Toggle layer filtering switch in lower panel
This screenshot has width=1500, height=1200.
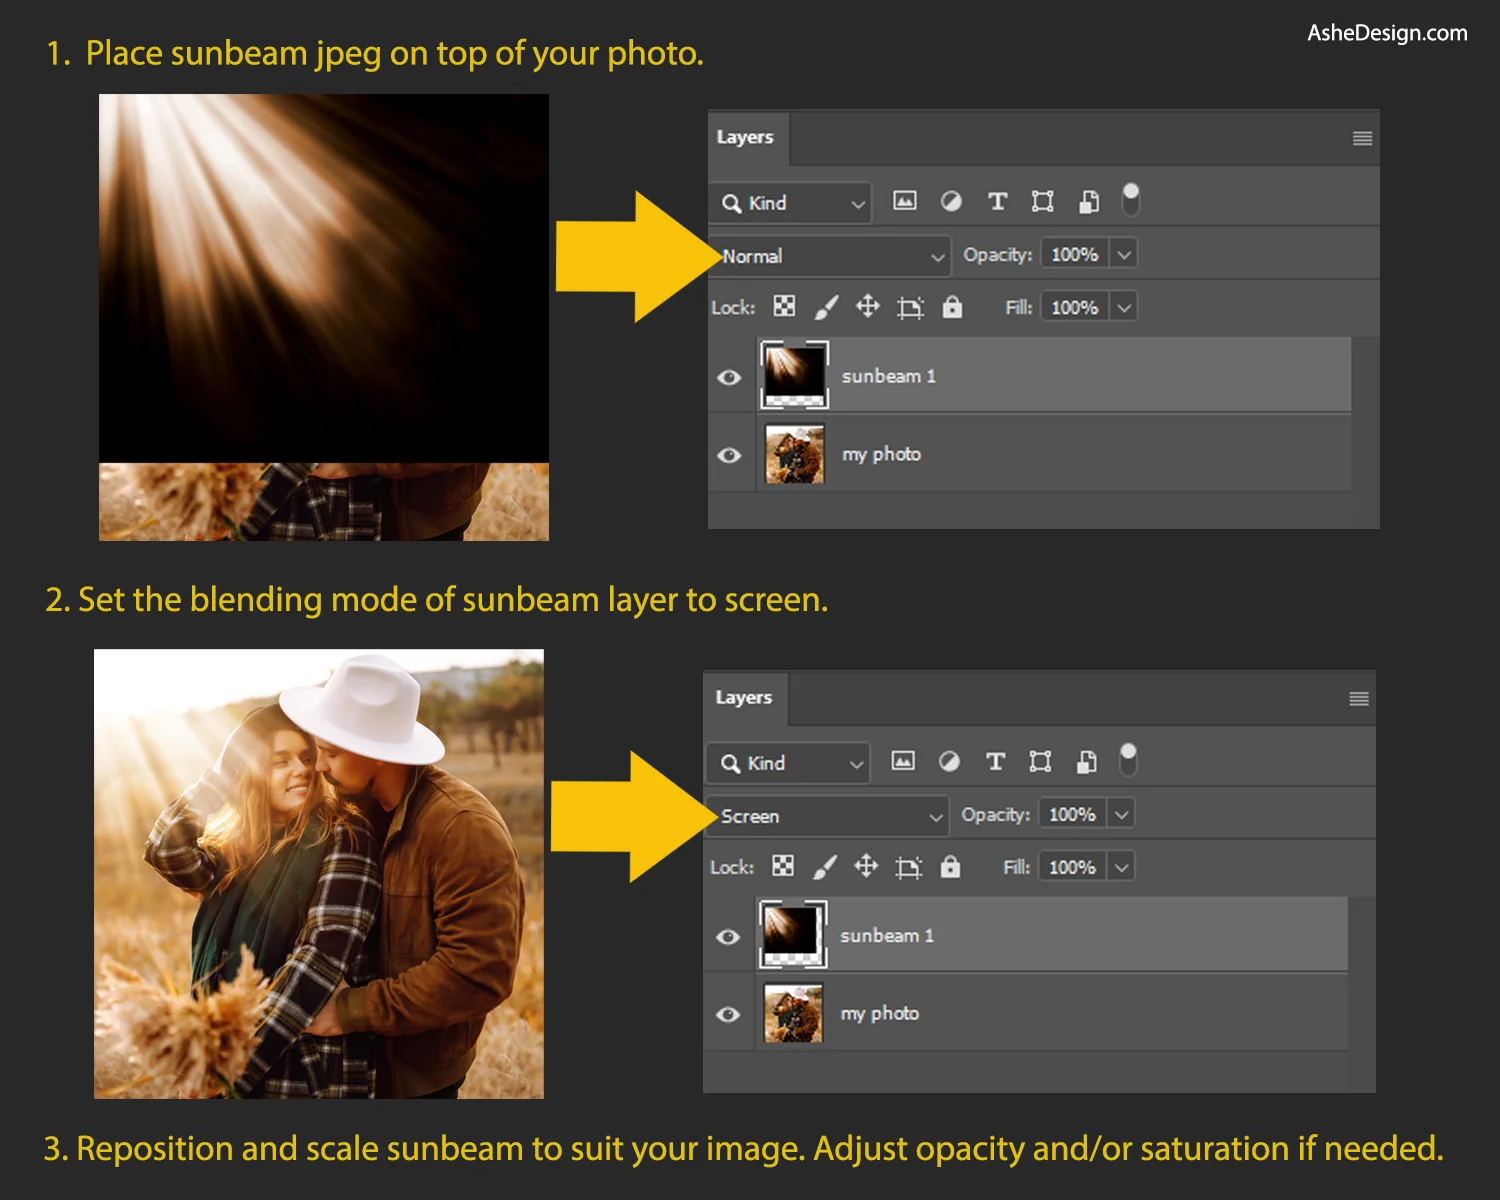click(x=1128, y=759)
